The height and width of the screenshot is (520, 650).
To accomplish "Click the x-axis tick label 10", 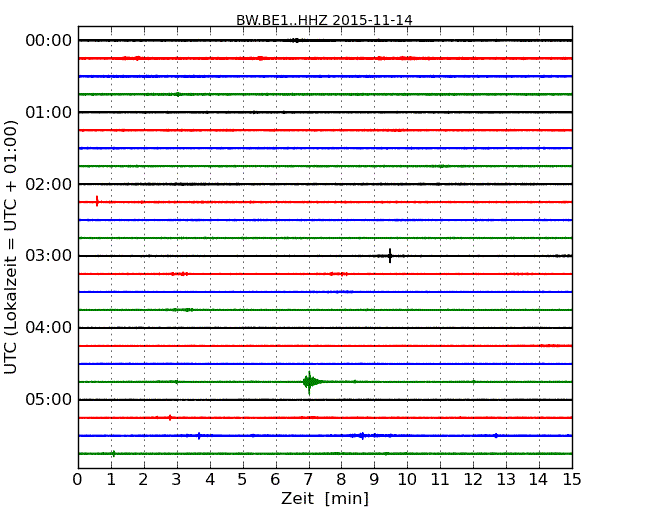I will coord(407,480).
